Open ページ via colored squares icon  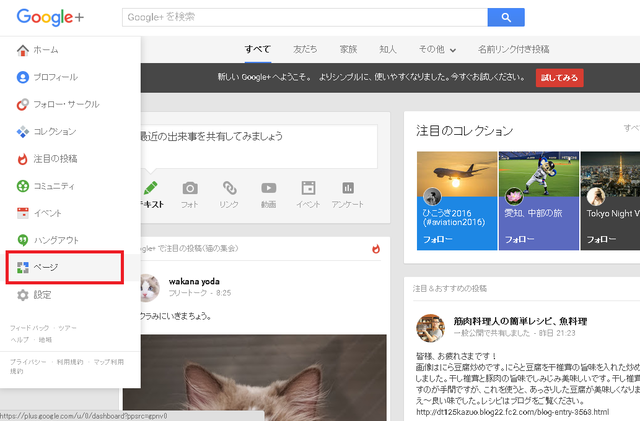23,267
